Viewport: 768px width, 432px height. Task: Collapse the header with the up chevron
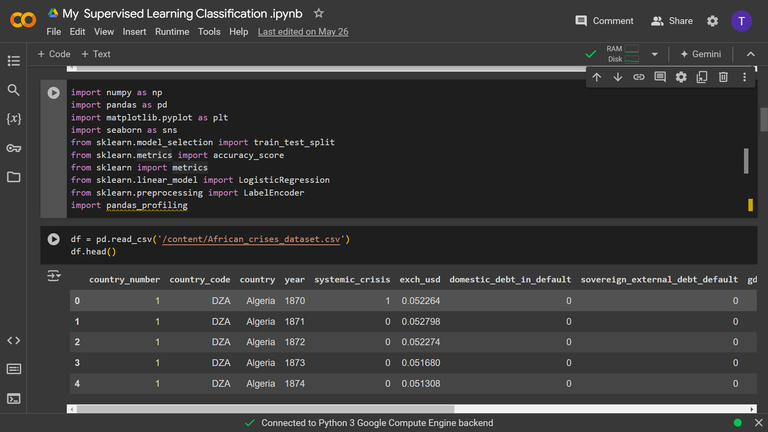tap(749, 54)
